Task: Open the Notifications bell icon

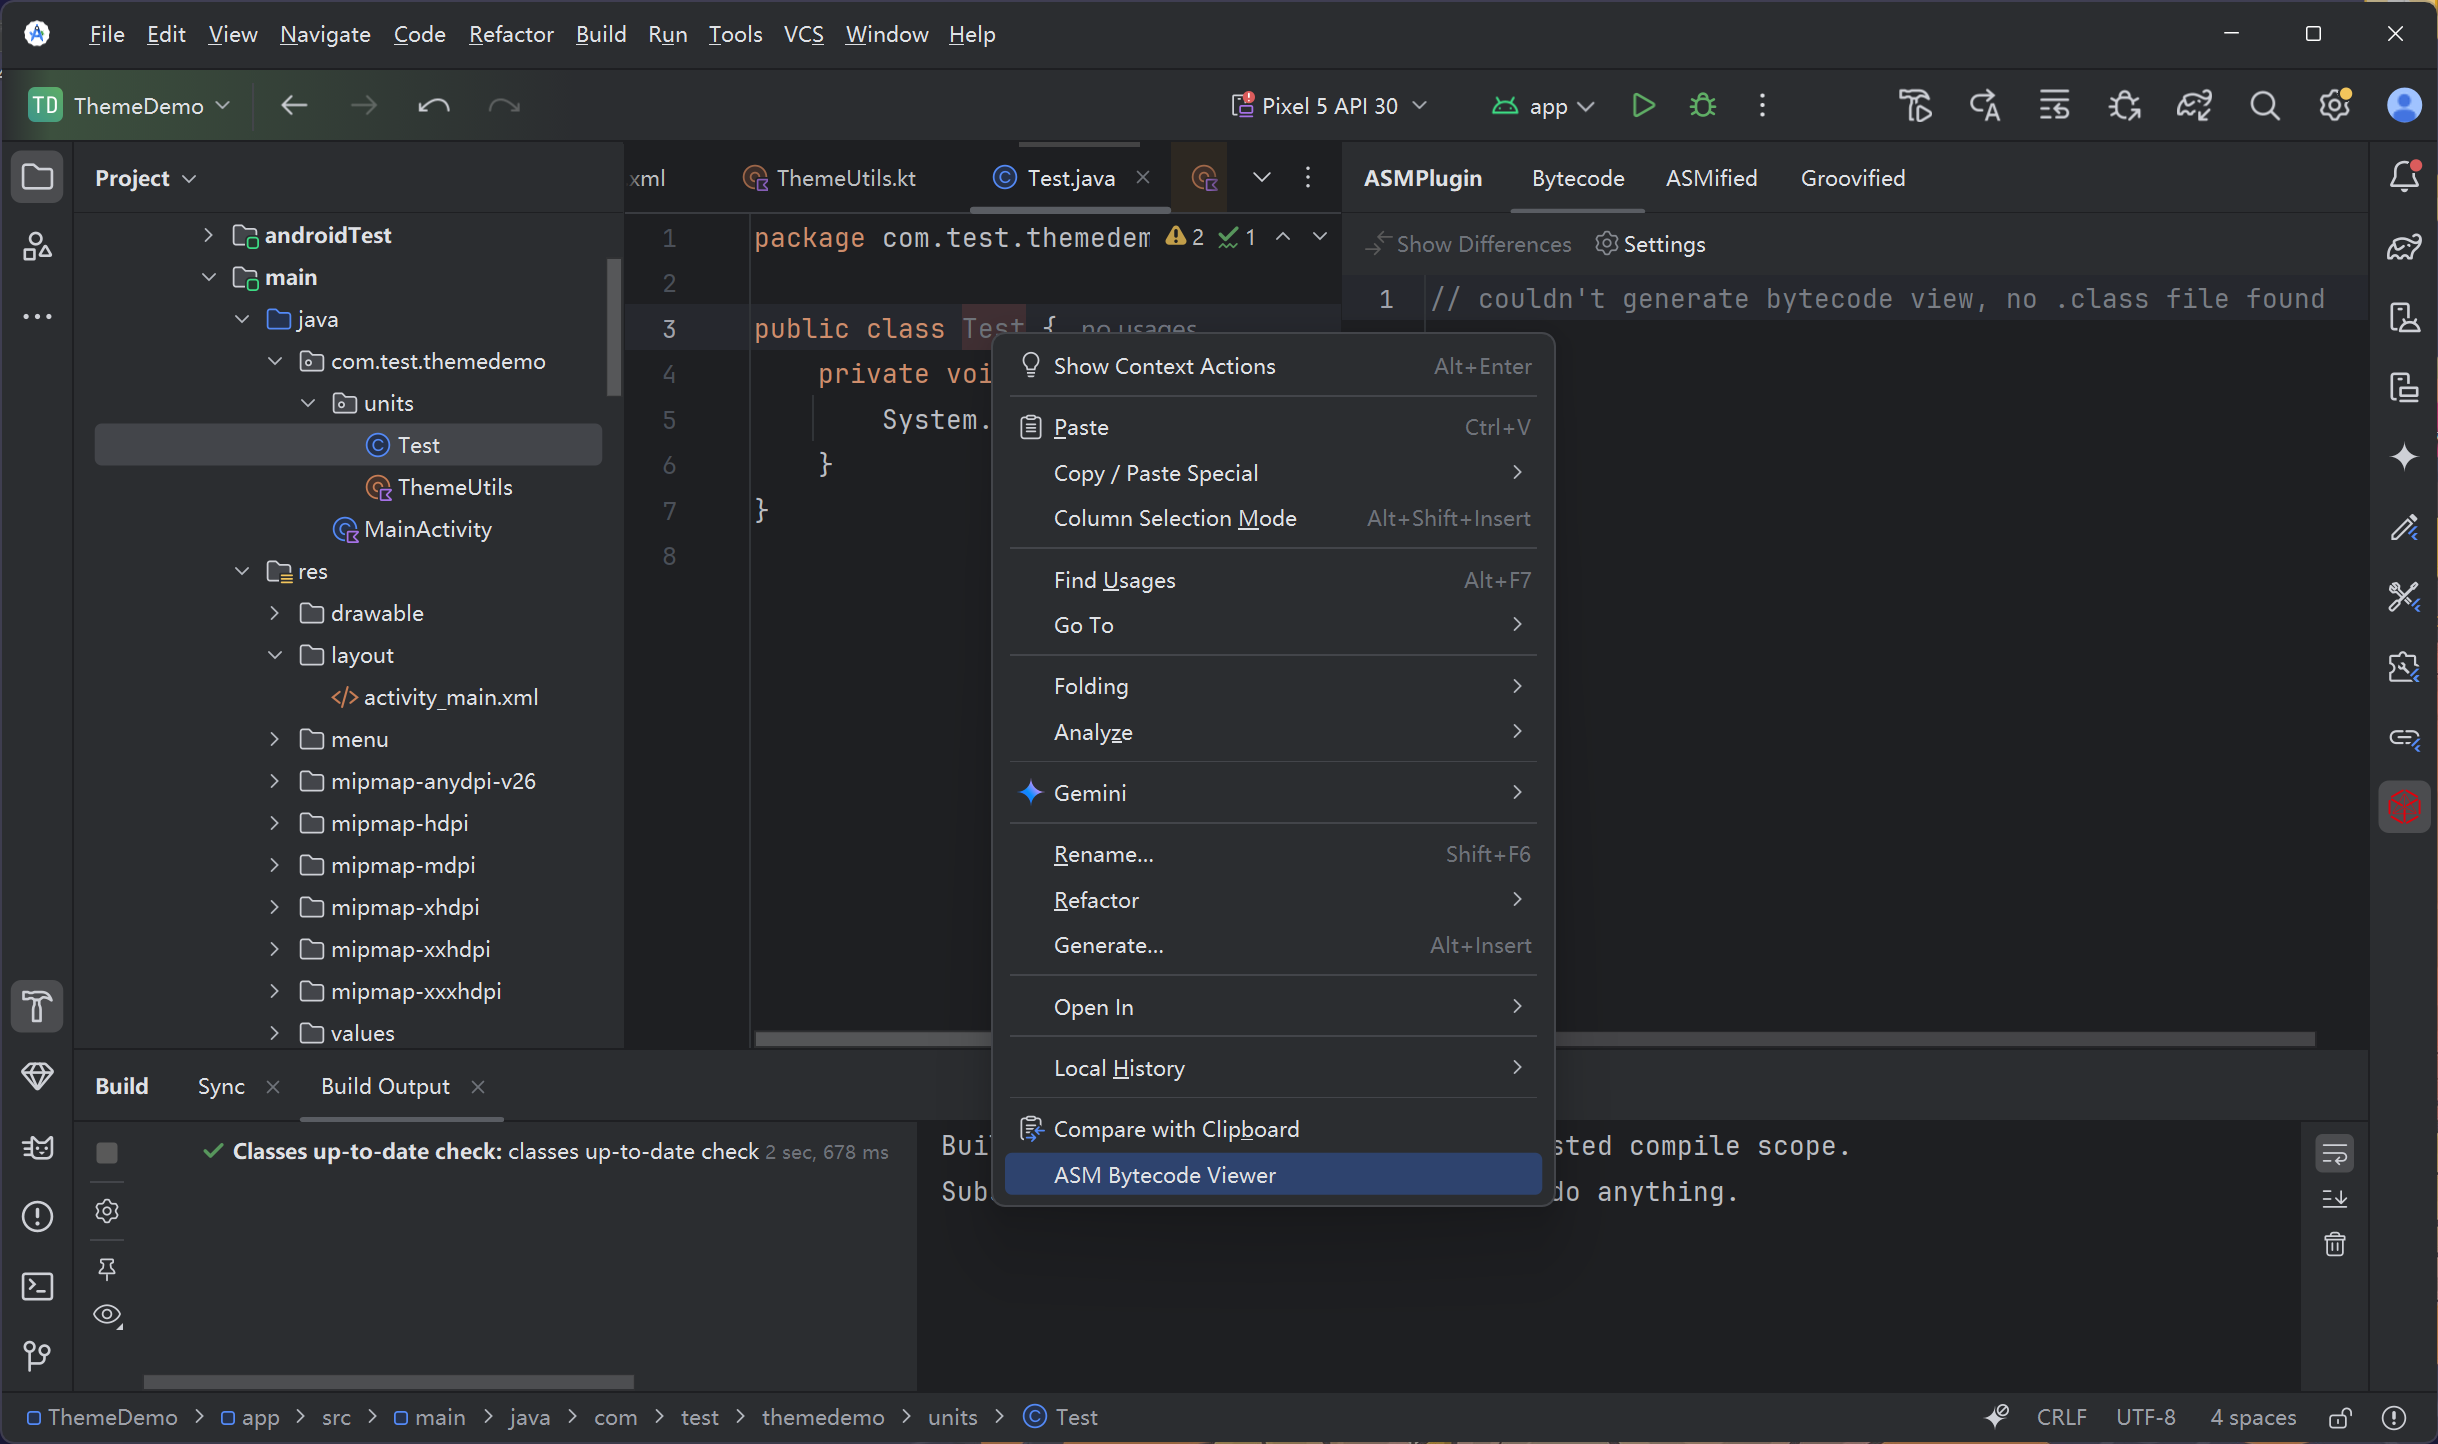Action: tap(2404, 177)
